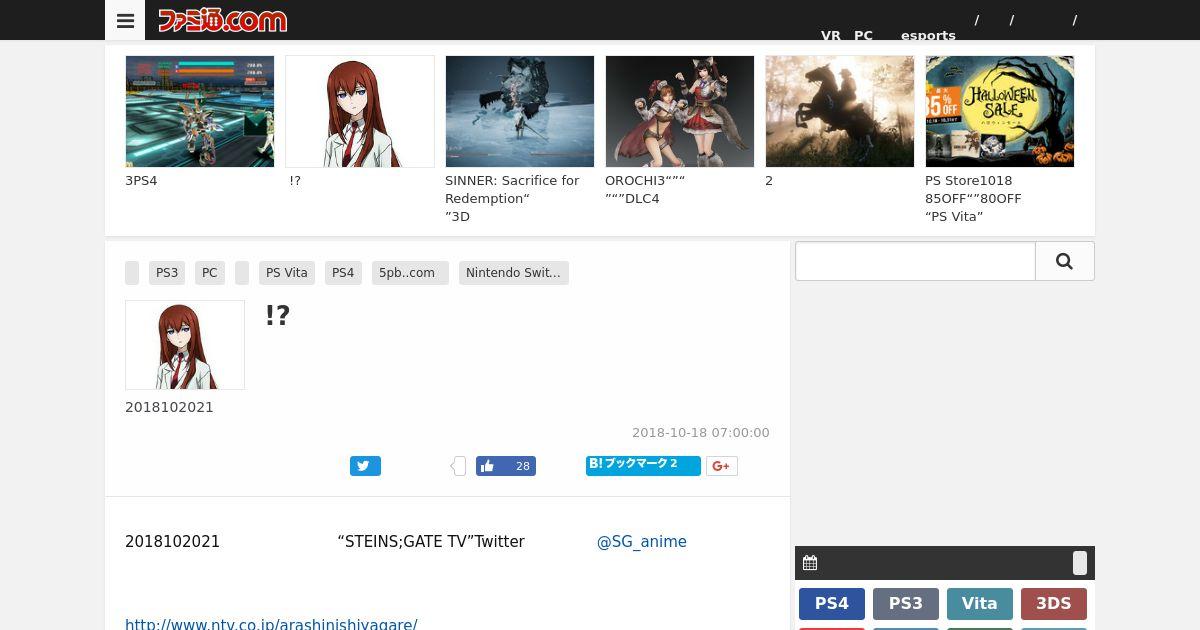Open the SINNER: Sacrifice for Redemption thumbnail
This screenshot has height=630, width=1200.
520,111
